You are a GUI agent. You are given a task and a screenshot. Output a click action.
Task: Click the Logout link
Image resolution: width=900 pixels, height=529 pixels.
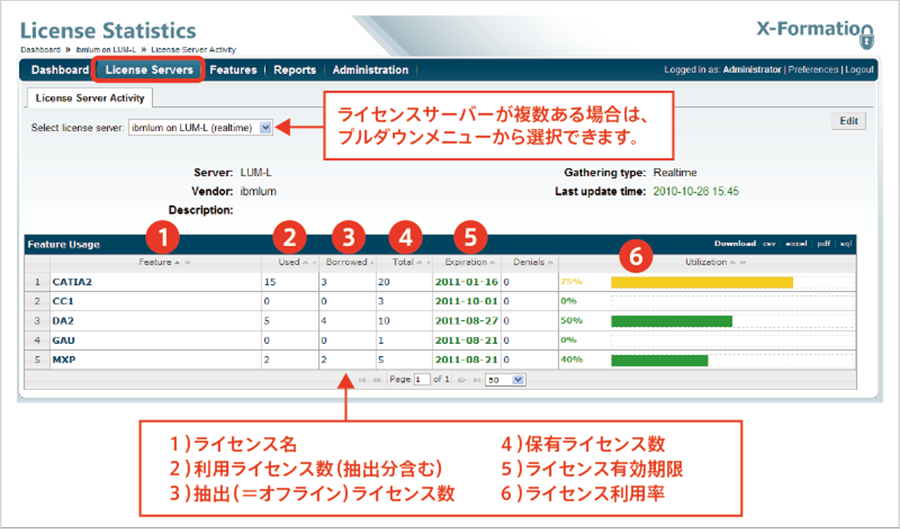coord(859,69)
